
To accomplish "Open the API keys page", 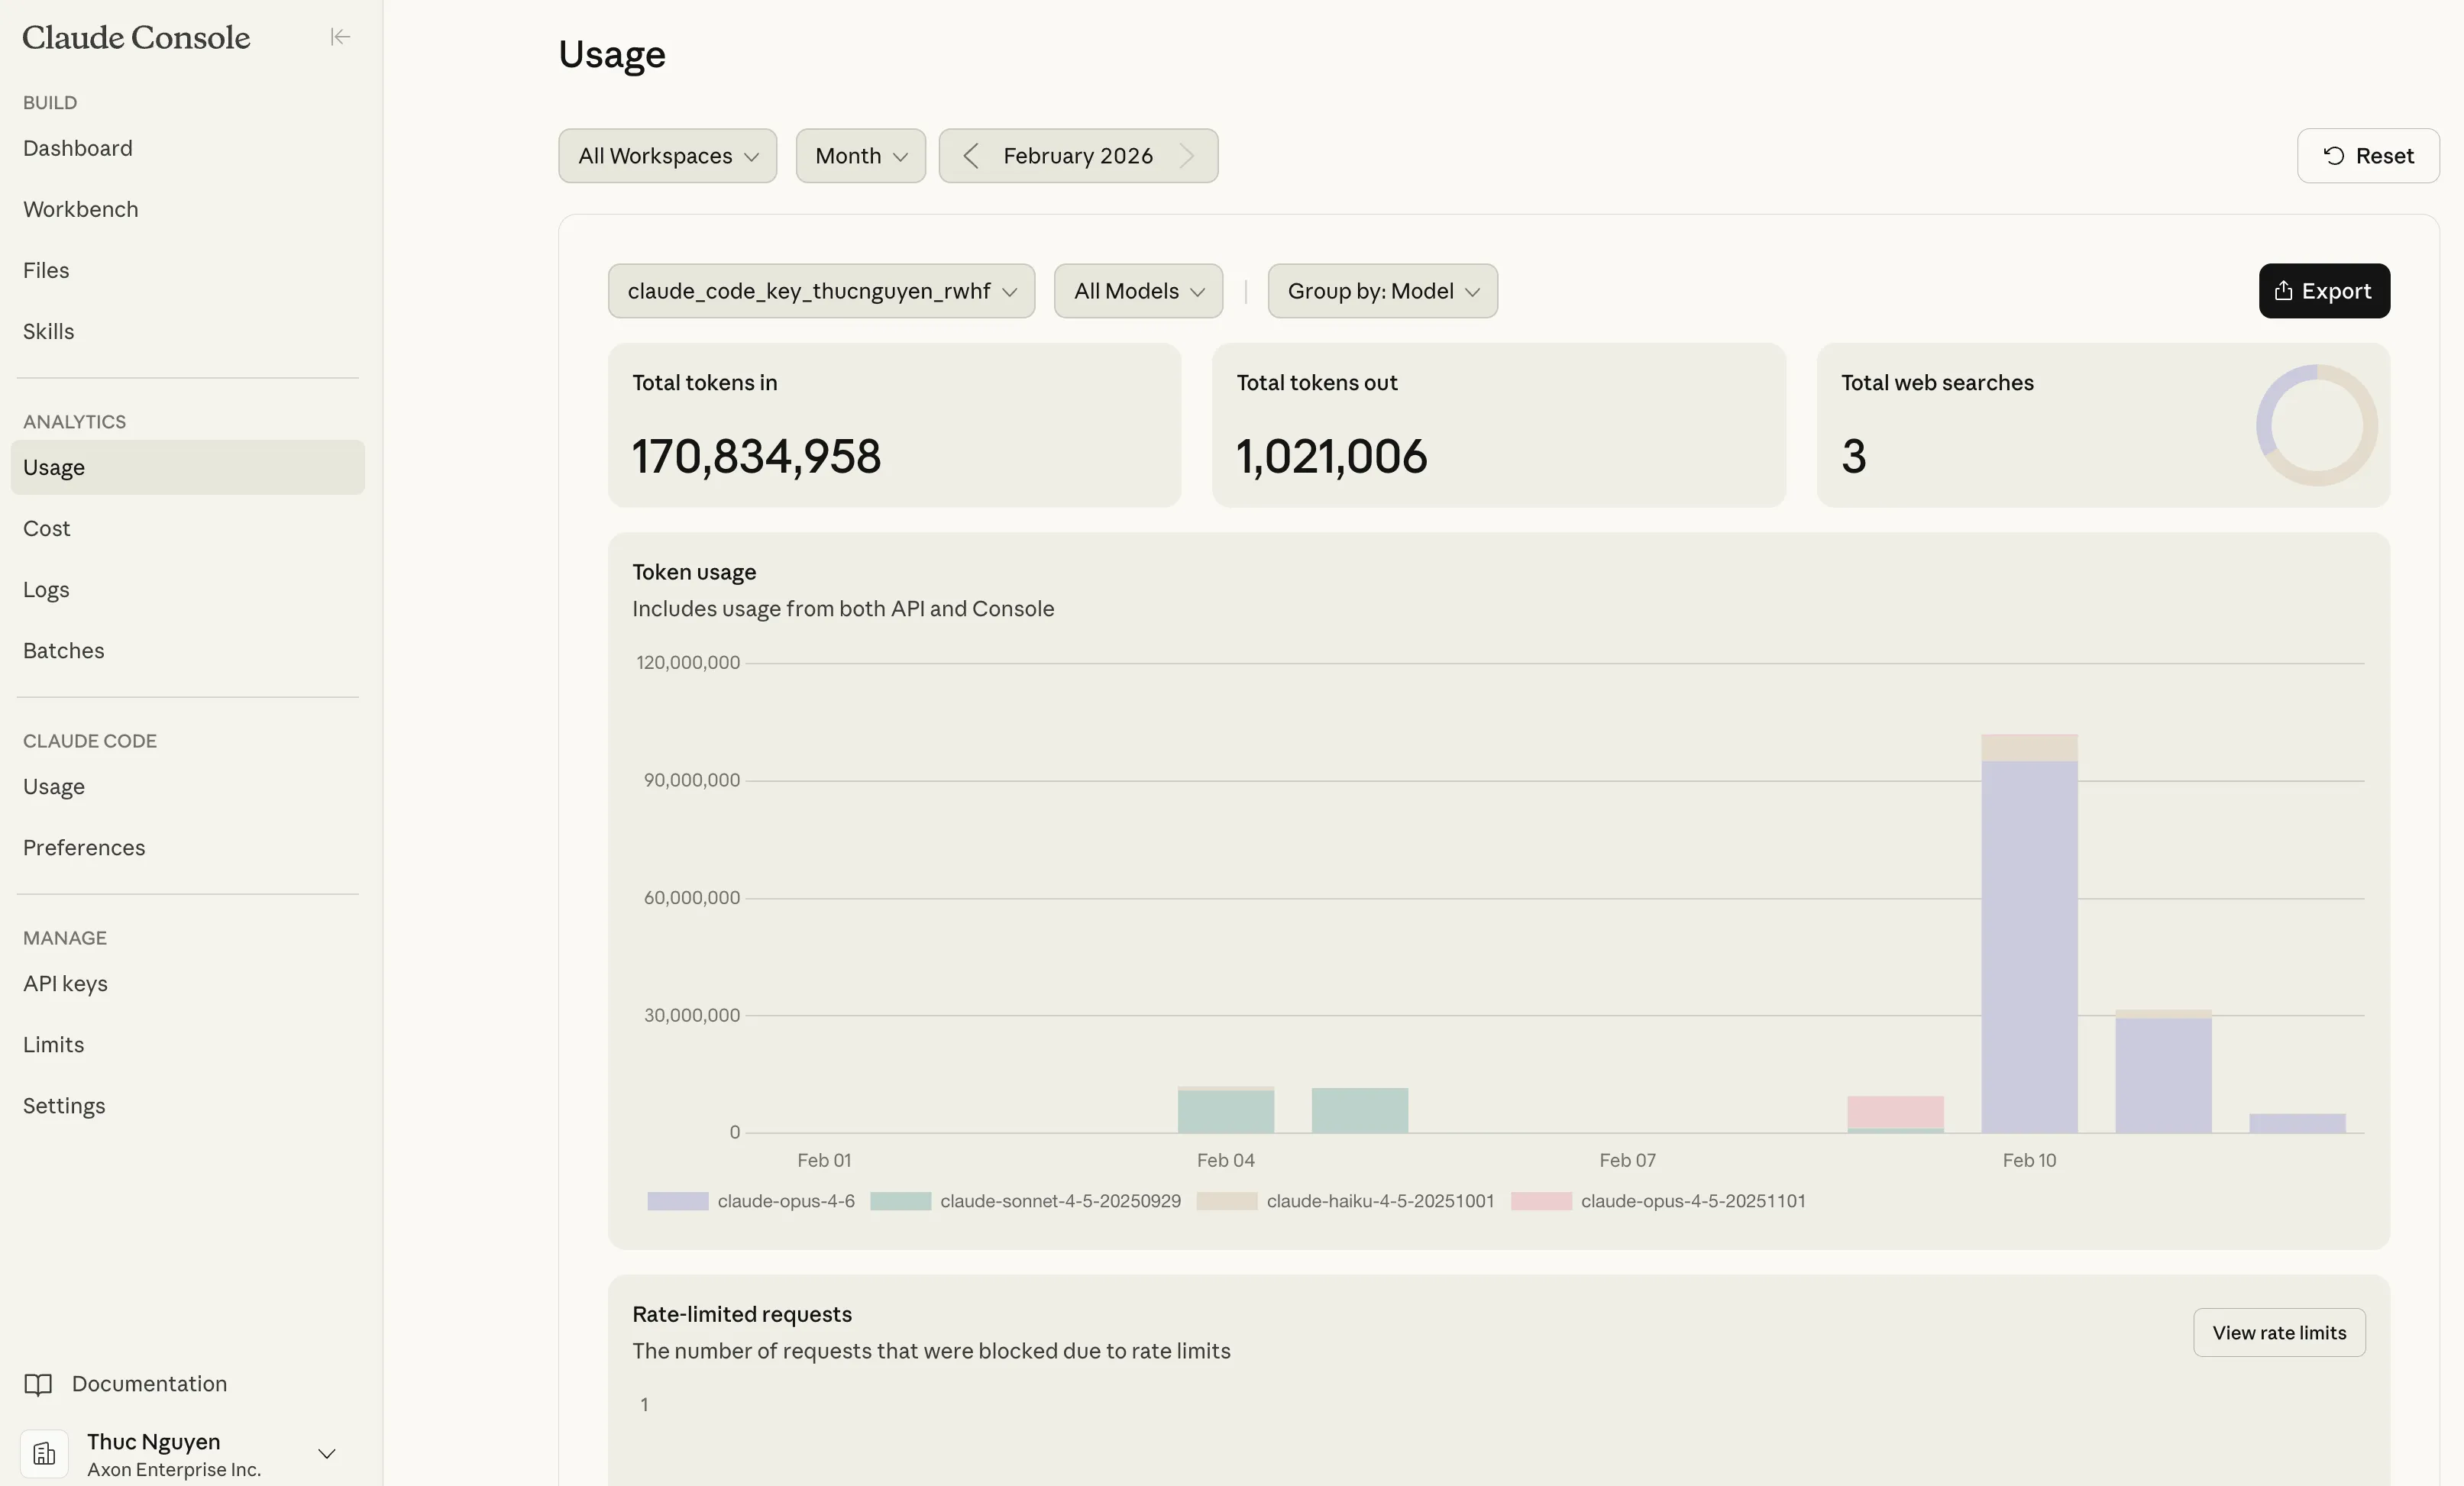I will 65,983.
